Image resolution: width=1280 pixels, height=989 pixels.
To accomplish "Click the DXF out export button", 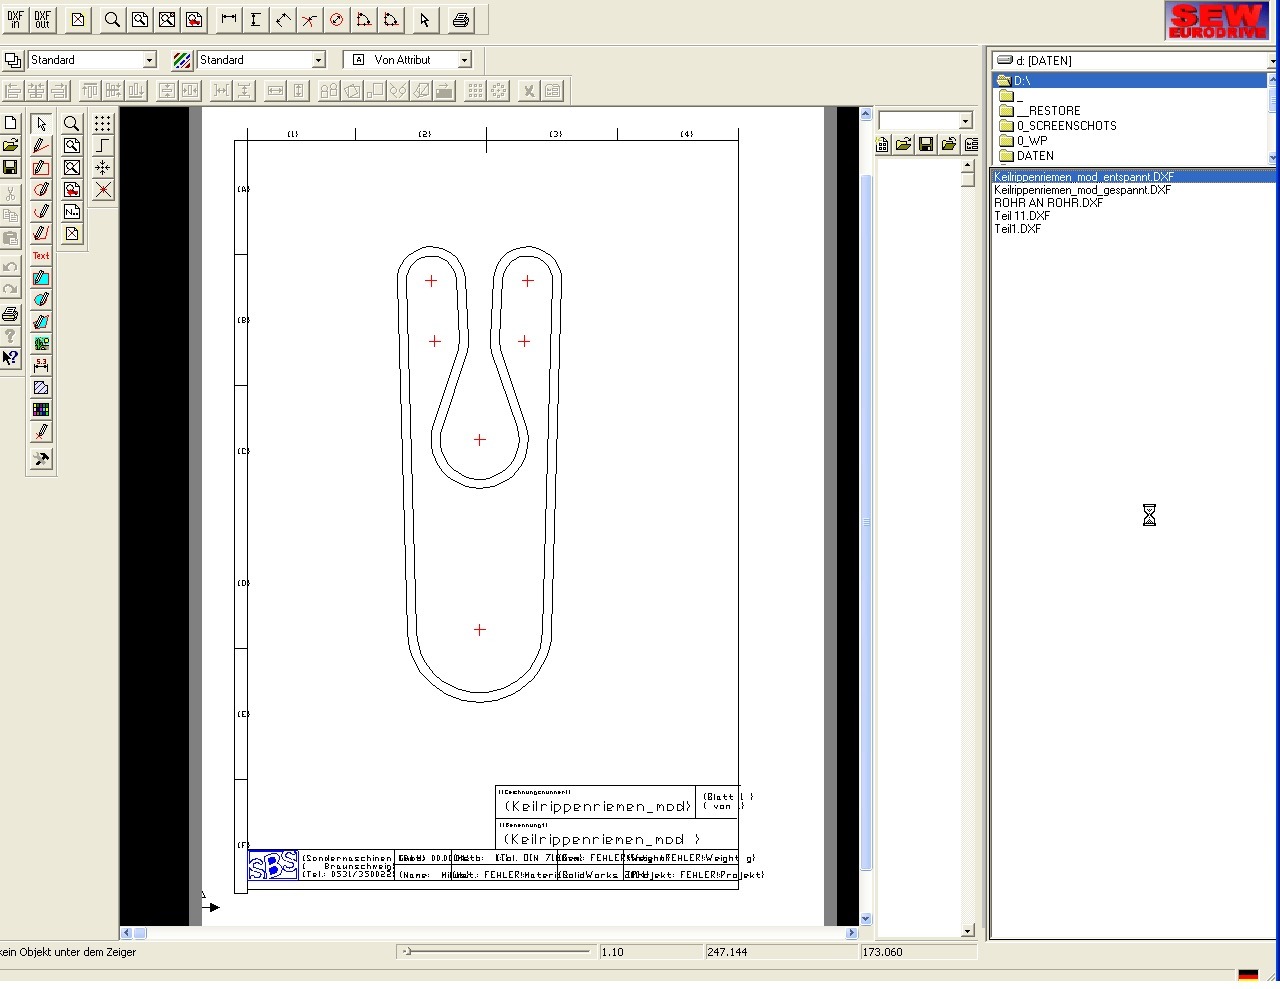I will point(42,20).
